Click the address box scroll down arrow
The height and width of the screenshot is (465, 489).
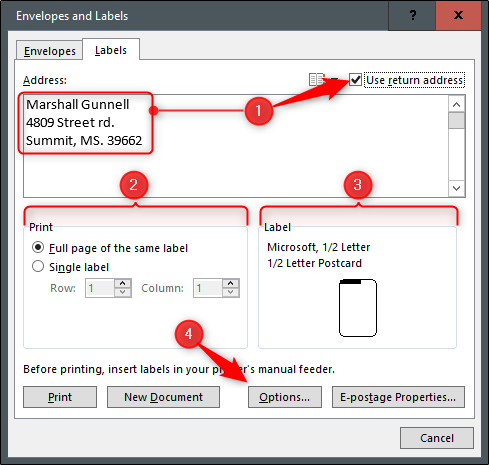point(456,188)
